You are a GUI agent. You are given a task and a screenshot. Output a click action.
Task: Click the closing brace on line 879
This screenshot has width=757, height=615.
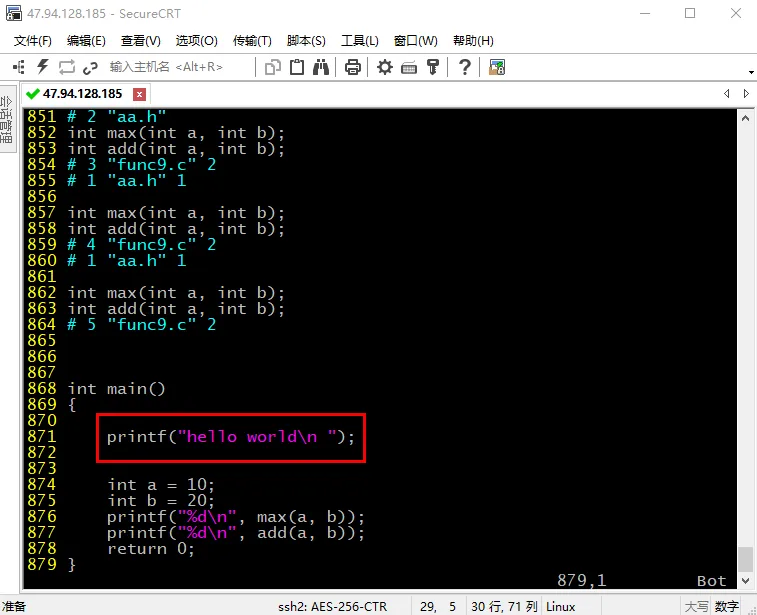click(72, 564)
